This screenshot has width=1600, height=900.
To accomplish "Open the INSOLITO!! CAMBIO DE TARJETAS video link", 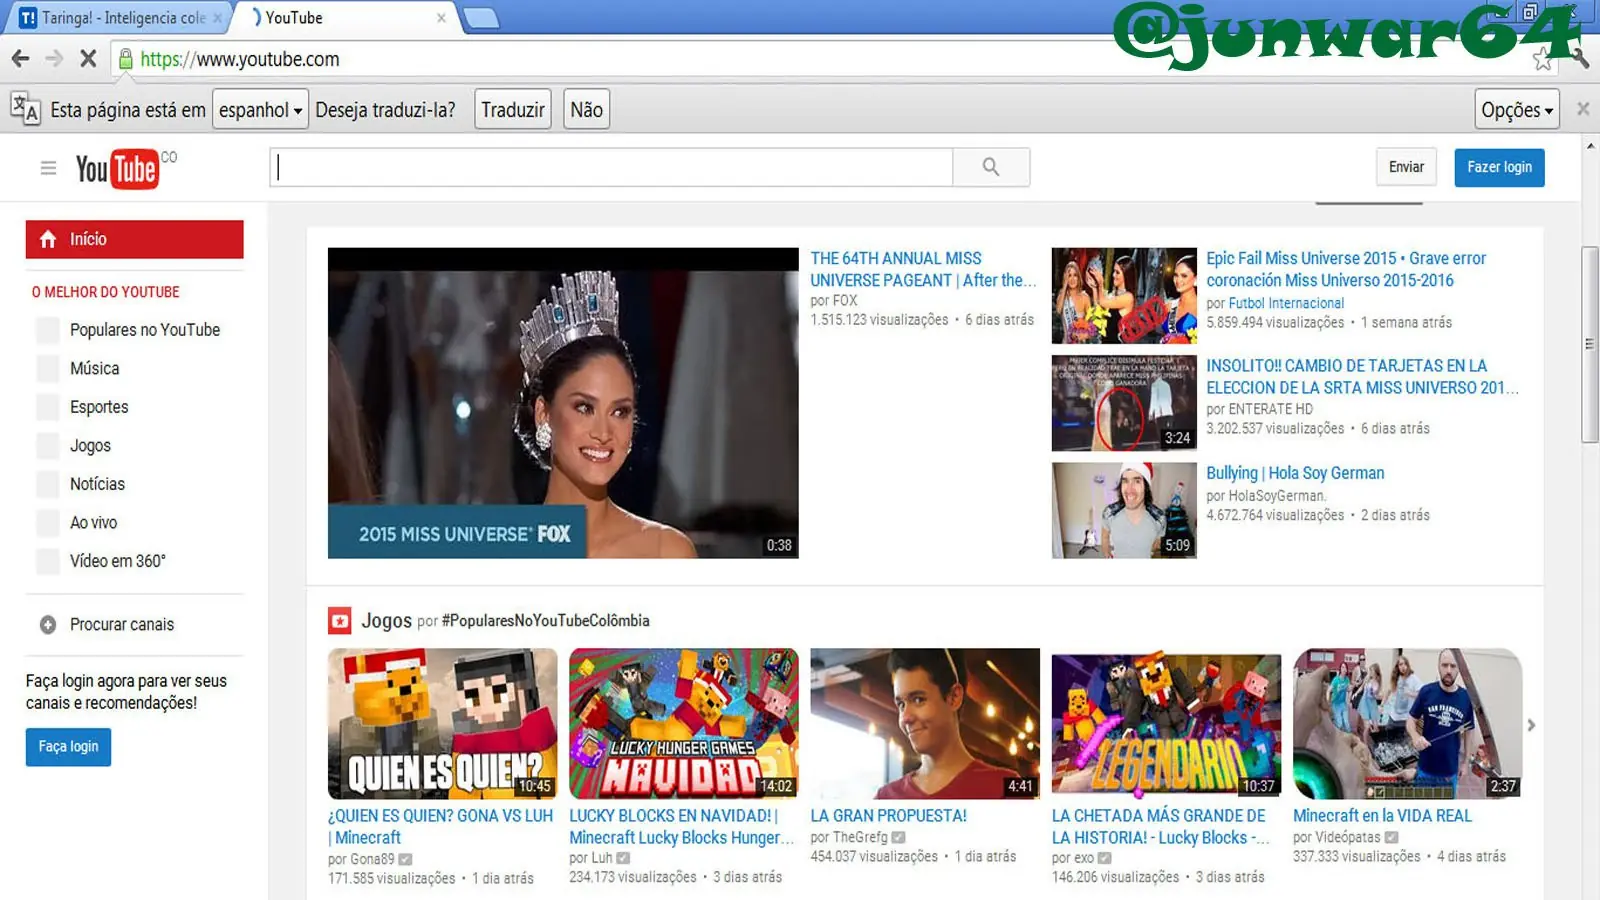I will click(x=1362, y=377).
